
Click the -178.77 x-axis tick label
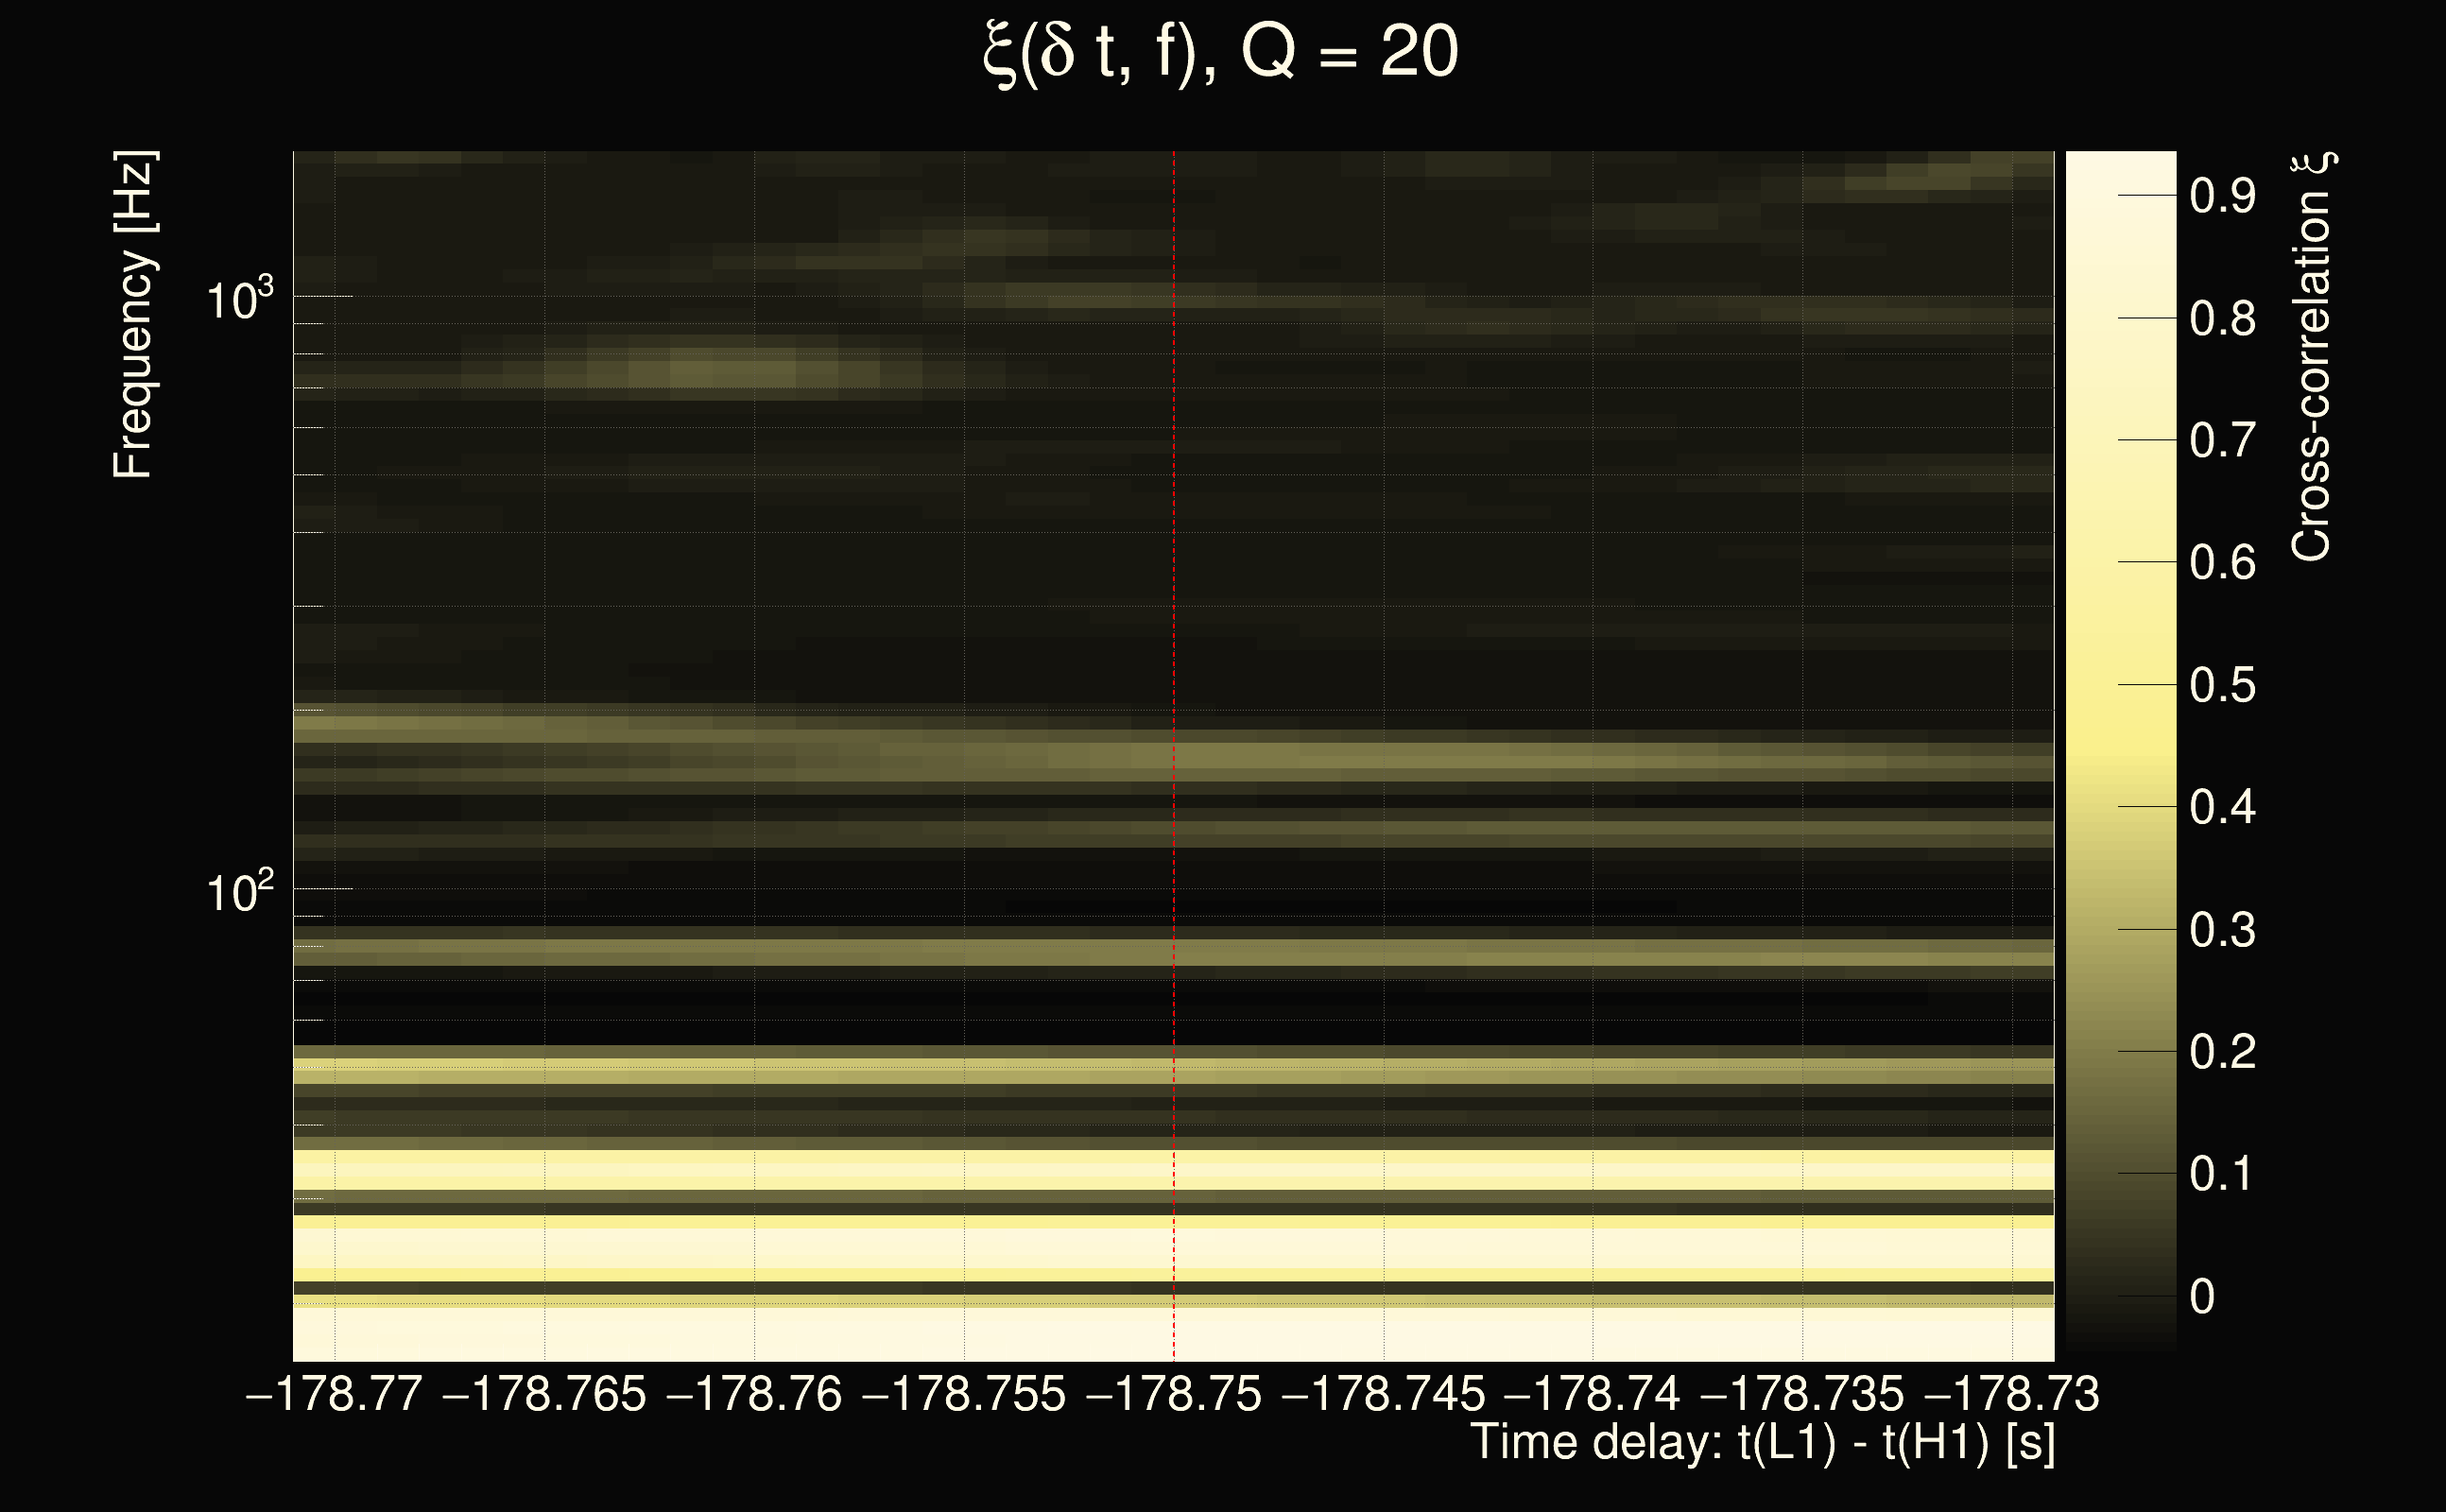(x=334, y=1394)
